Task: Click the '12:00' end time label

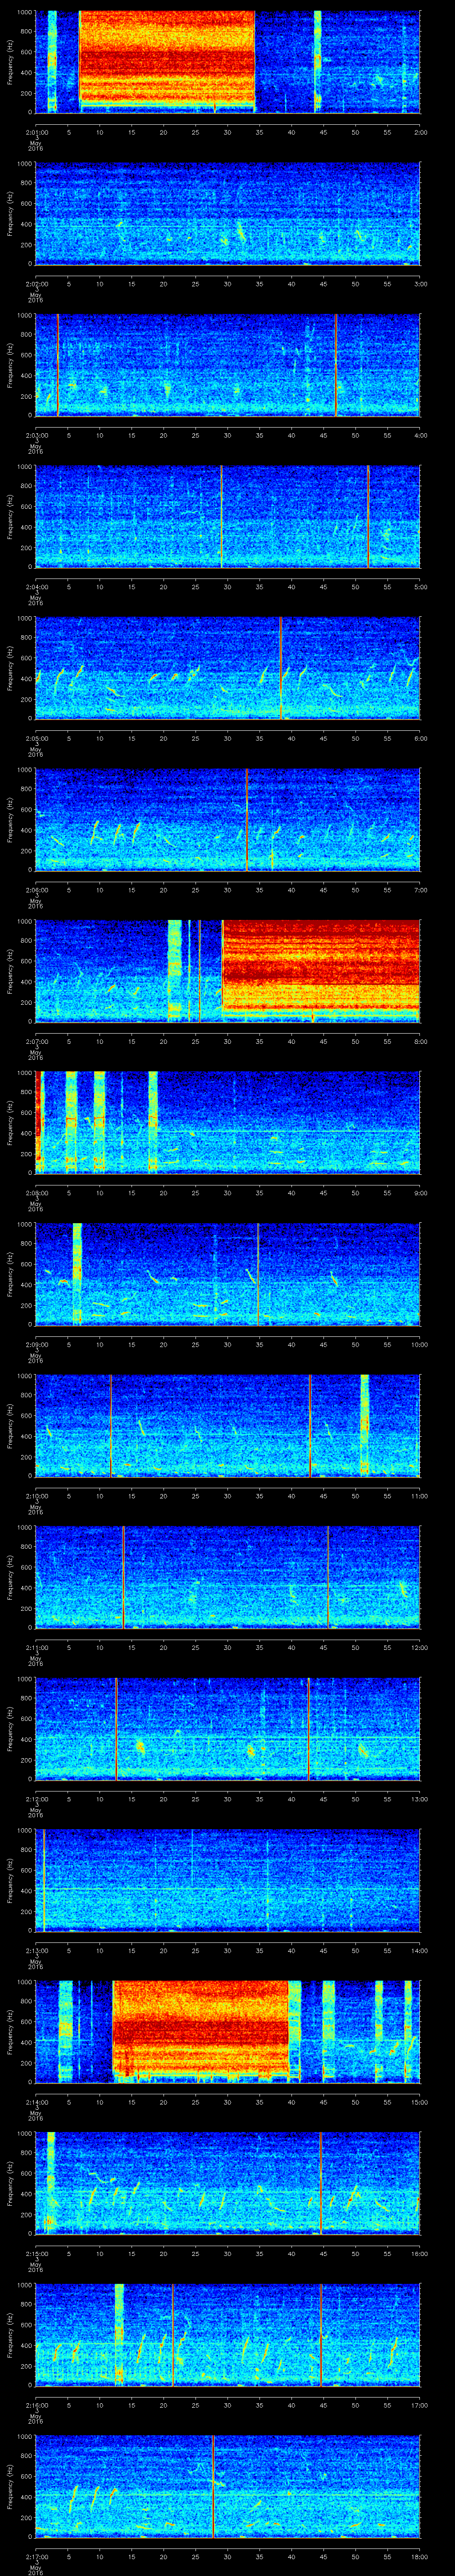Action: pyautogui.click(x=419, y=1647)
